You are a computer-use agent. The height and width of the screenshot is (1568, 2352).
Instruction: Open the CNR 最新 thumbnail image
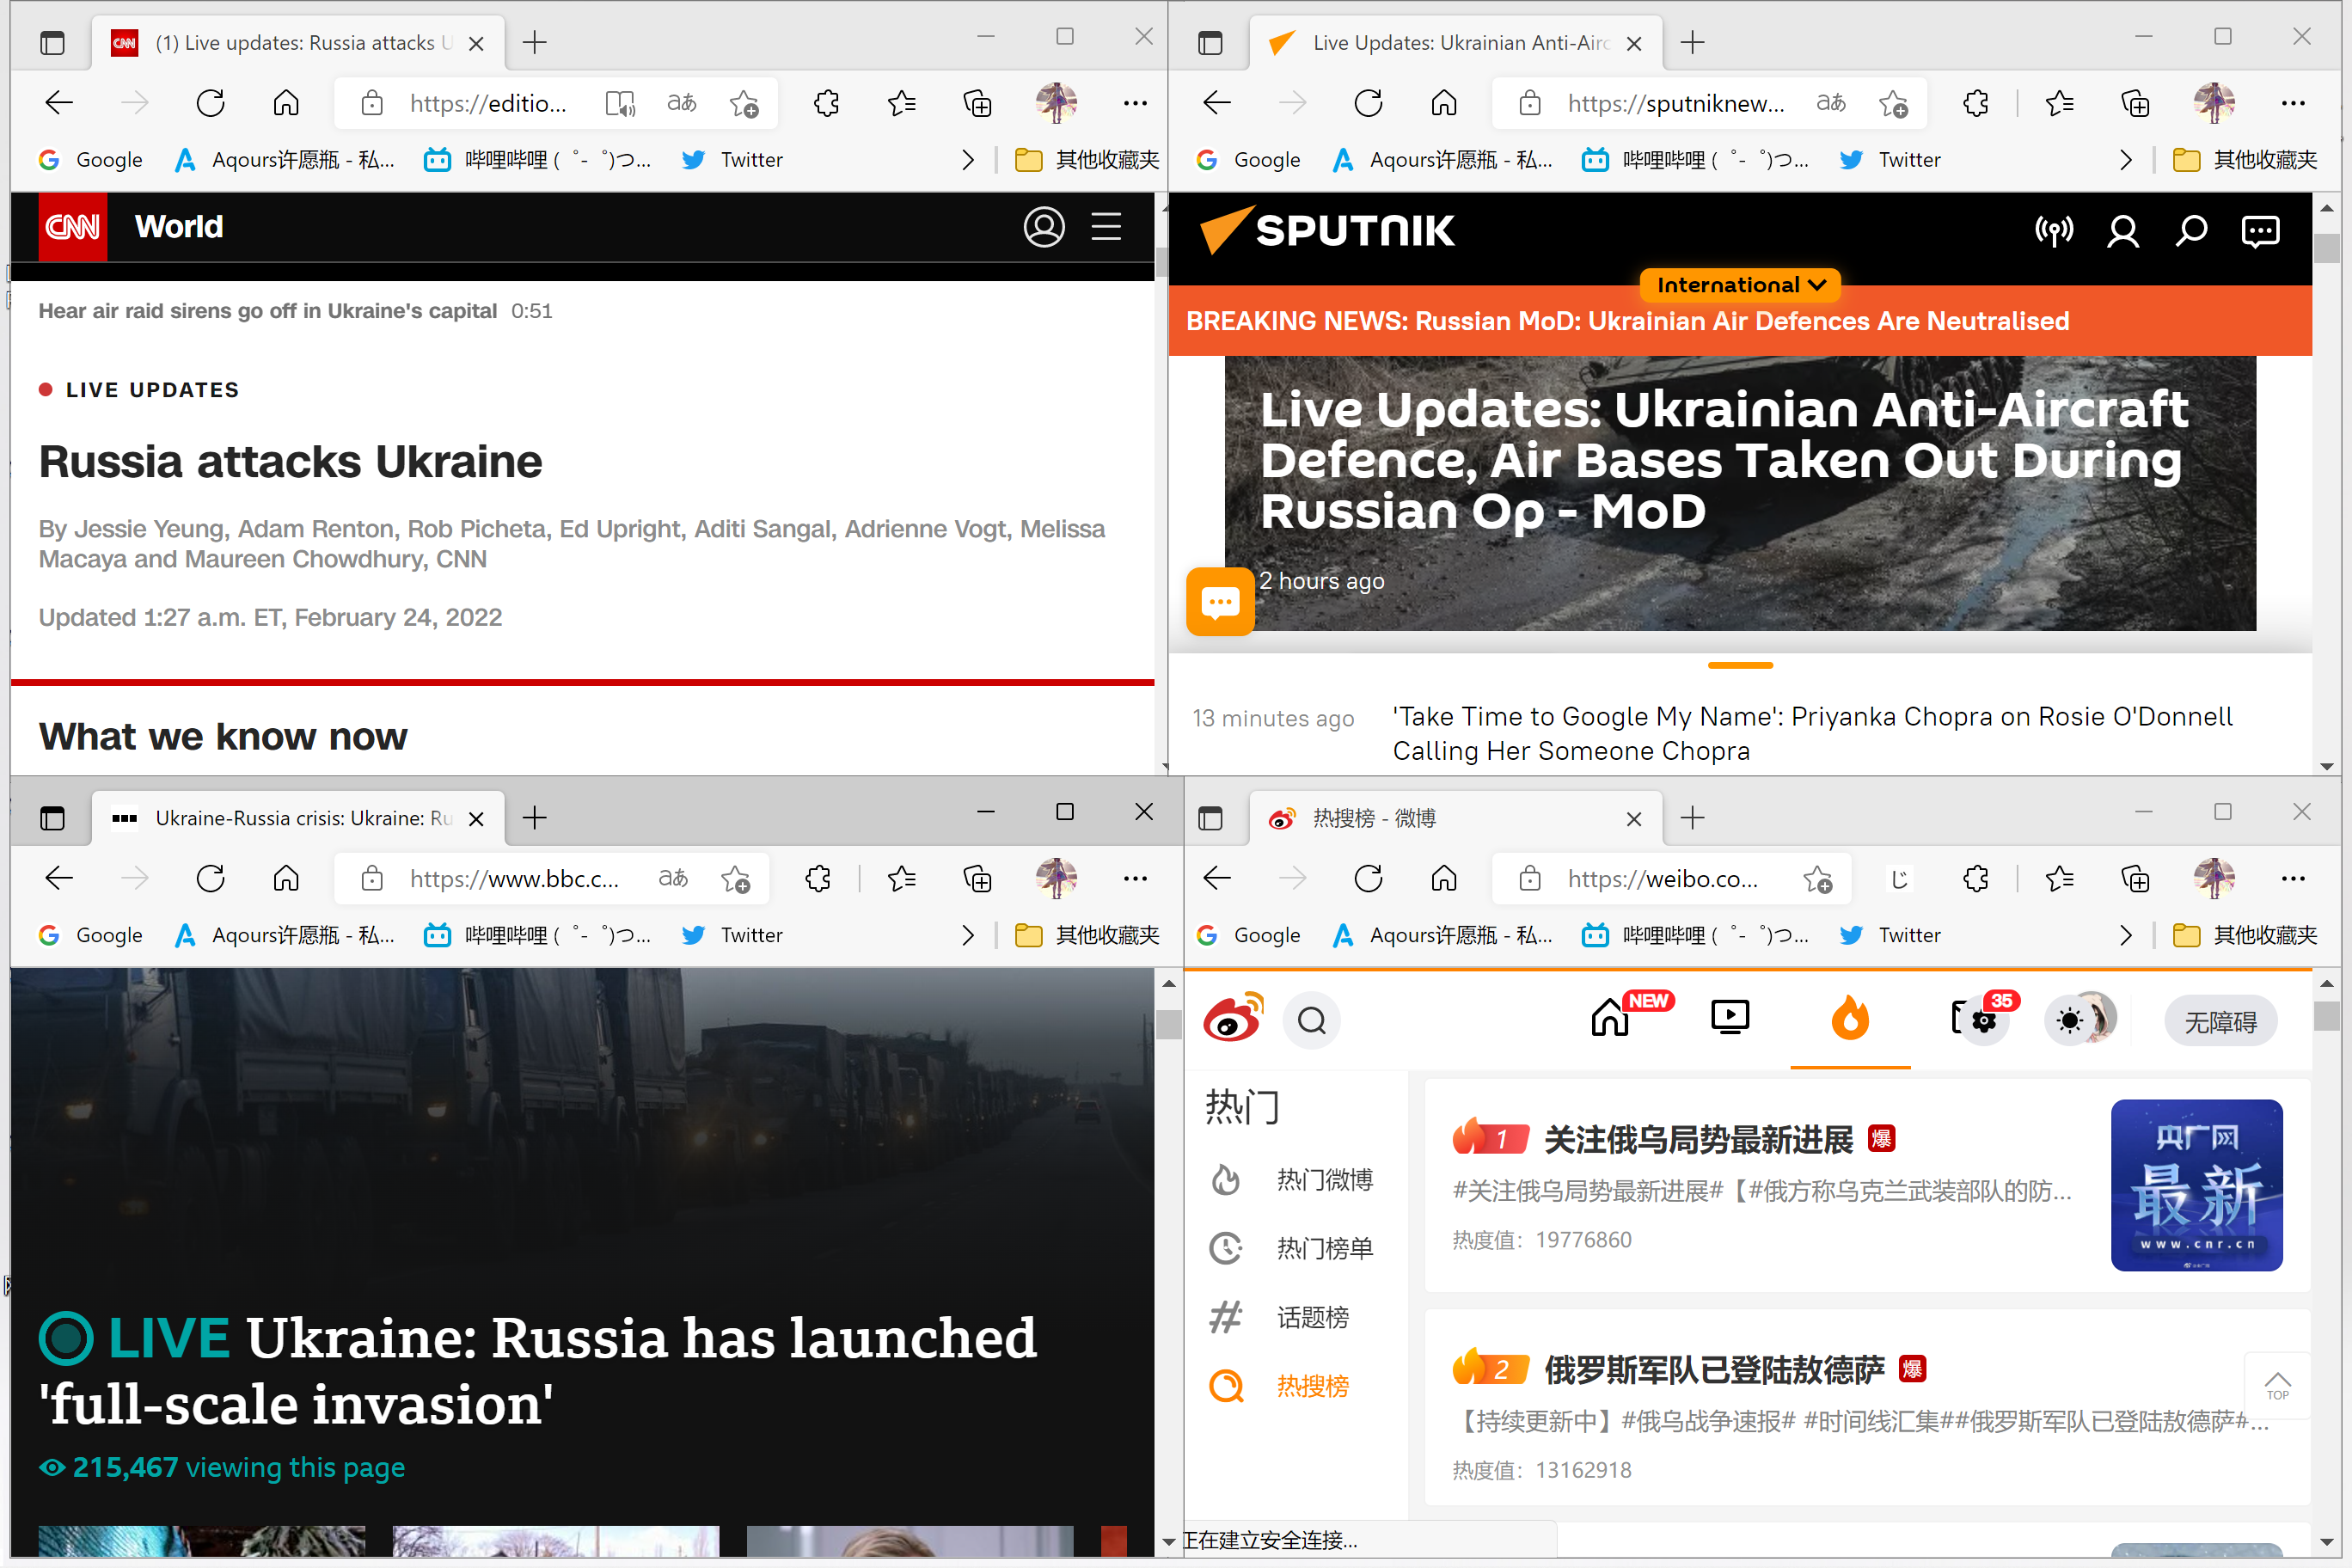2196,1185
